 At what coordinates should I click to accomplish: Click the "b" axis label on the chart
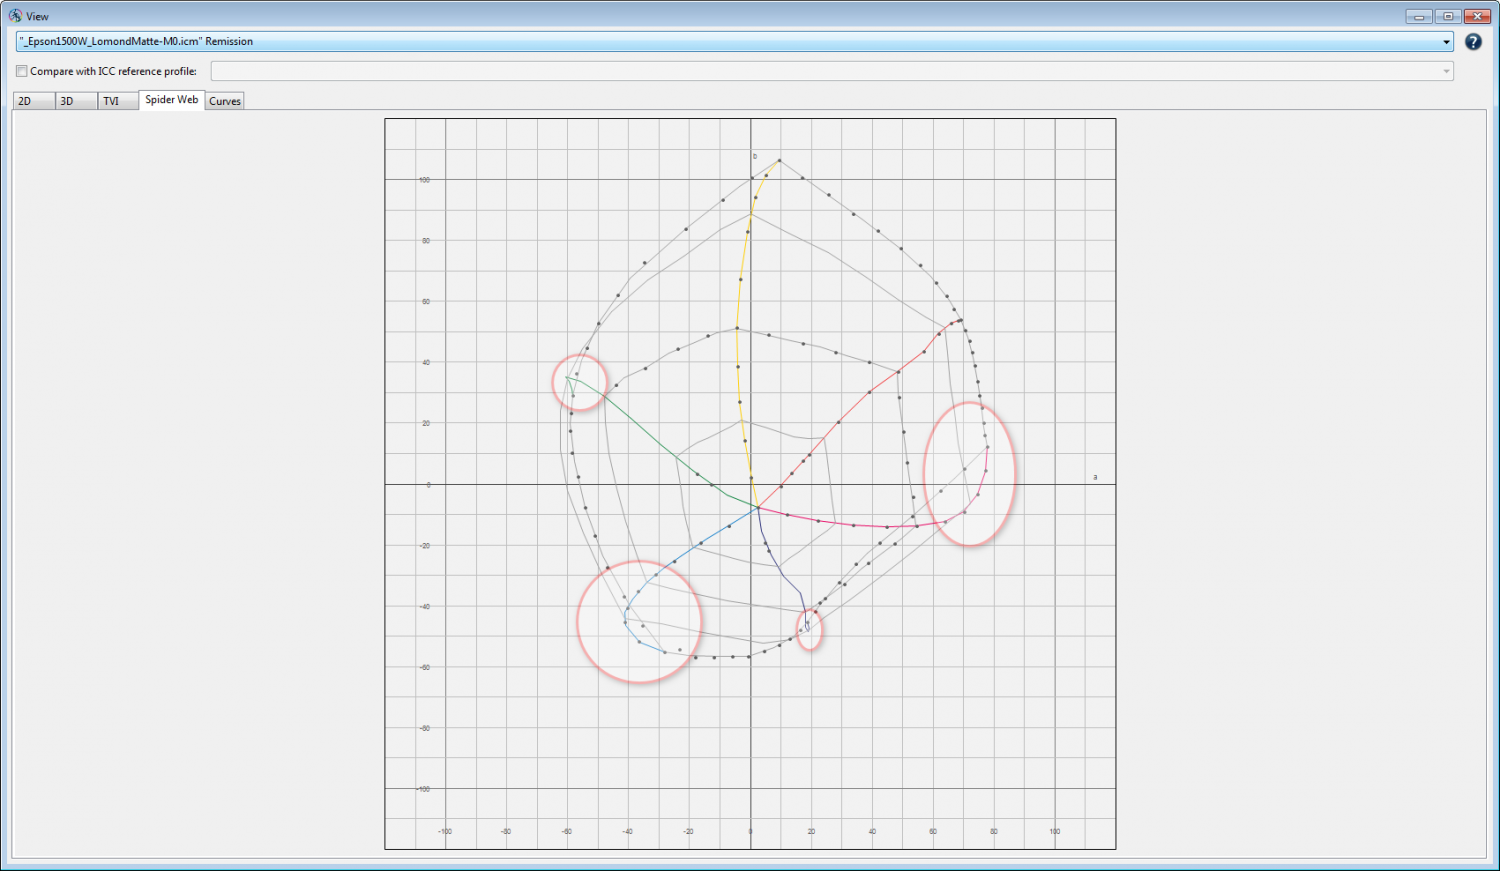[x=755, y=156]
